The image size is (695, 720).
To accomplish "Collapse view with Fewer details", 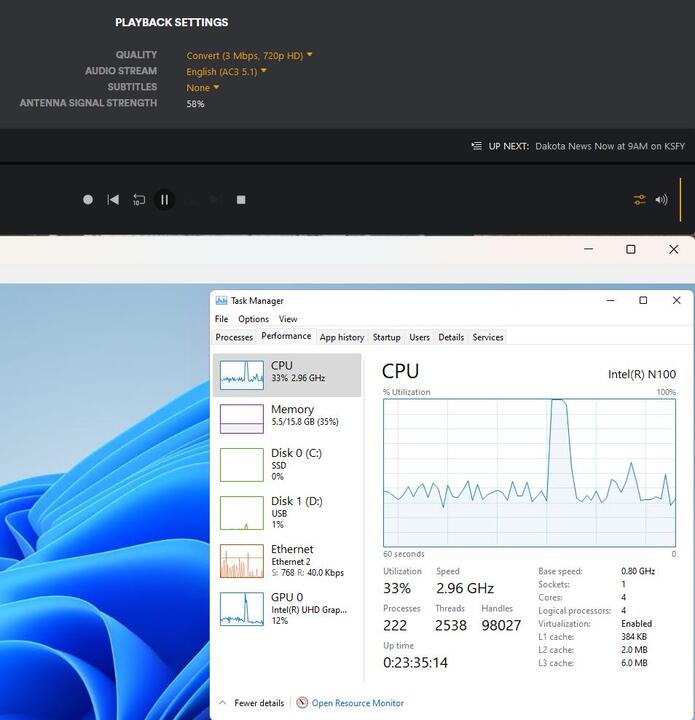I will 252,703.
